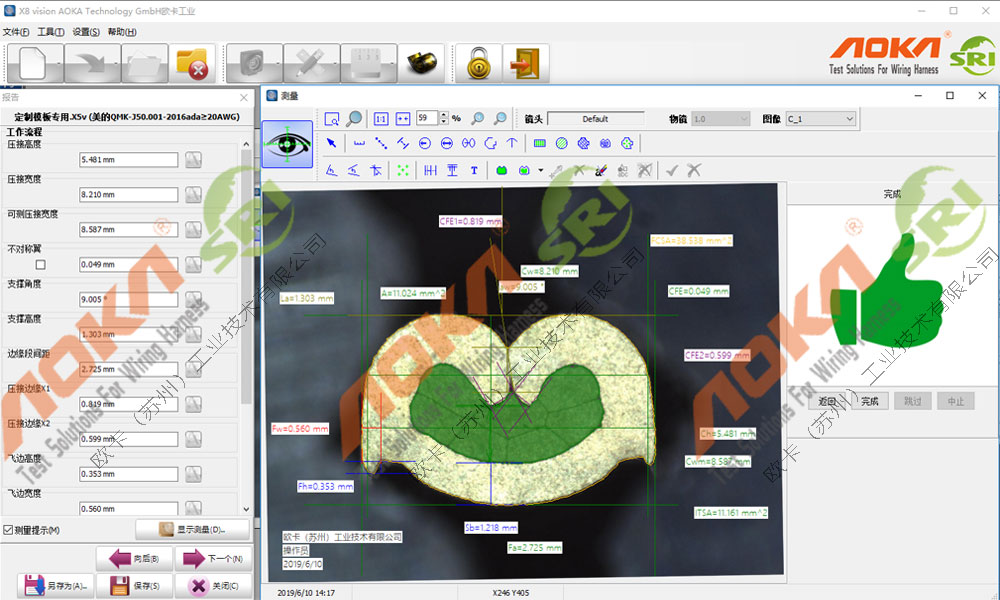Click the colored brush pen icon
This screenshot has width=1000, height=600.
click(600, 170)
